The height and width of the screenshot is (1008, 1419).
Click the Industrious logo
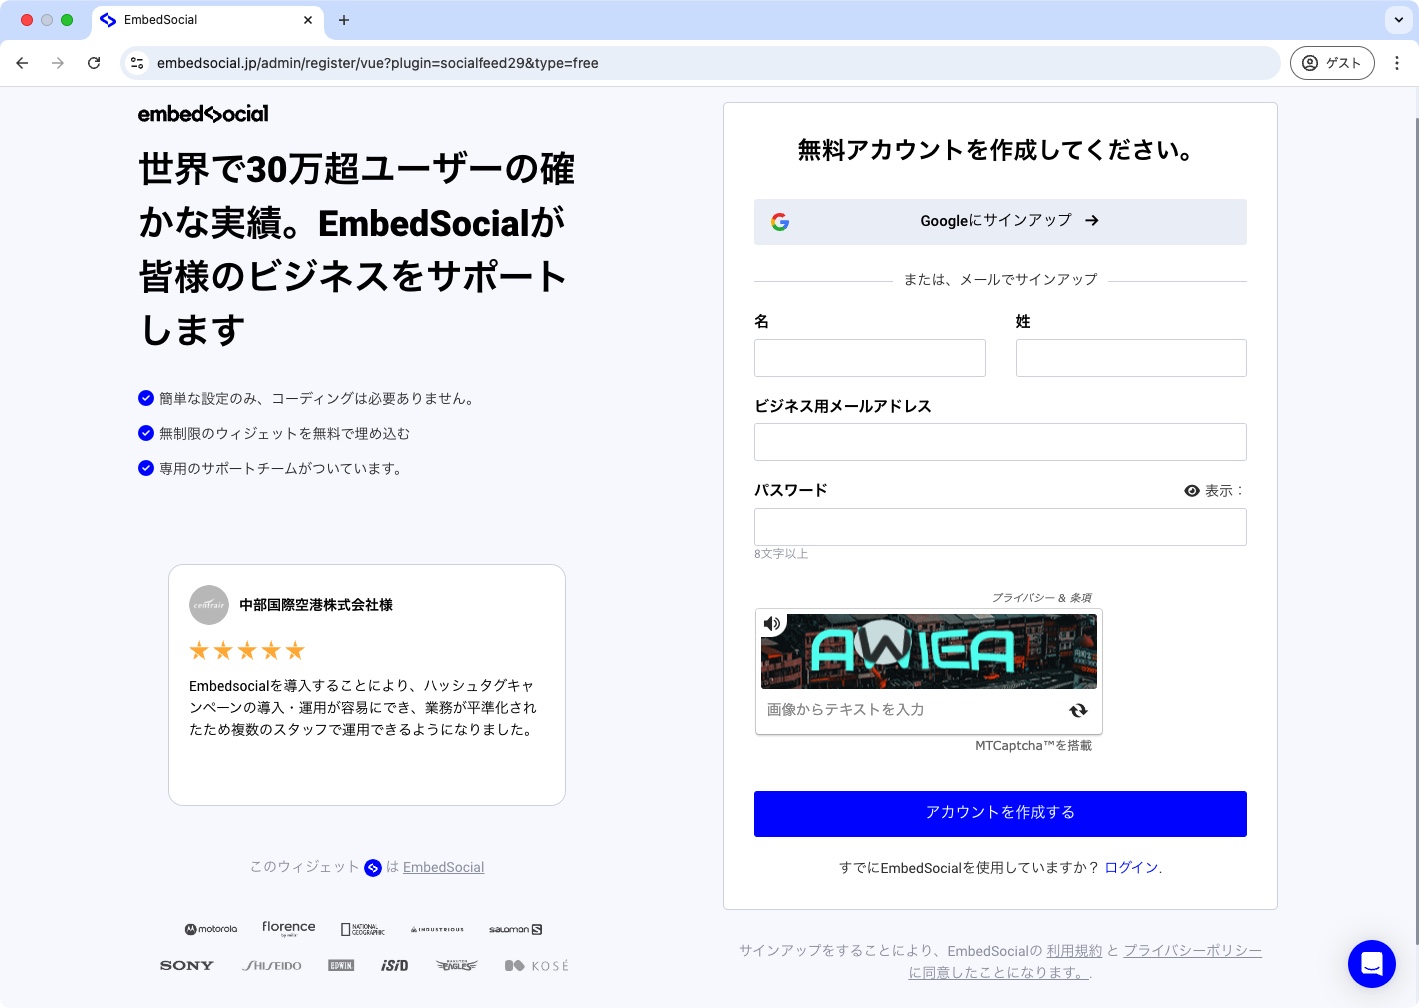pyautogui.click(x=437, y=930)
